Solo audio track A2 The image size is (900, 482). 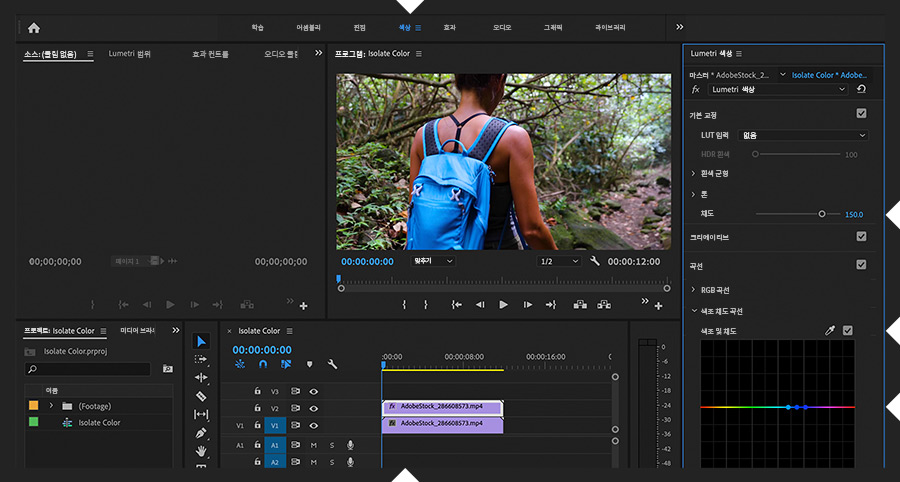332,462
